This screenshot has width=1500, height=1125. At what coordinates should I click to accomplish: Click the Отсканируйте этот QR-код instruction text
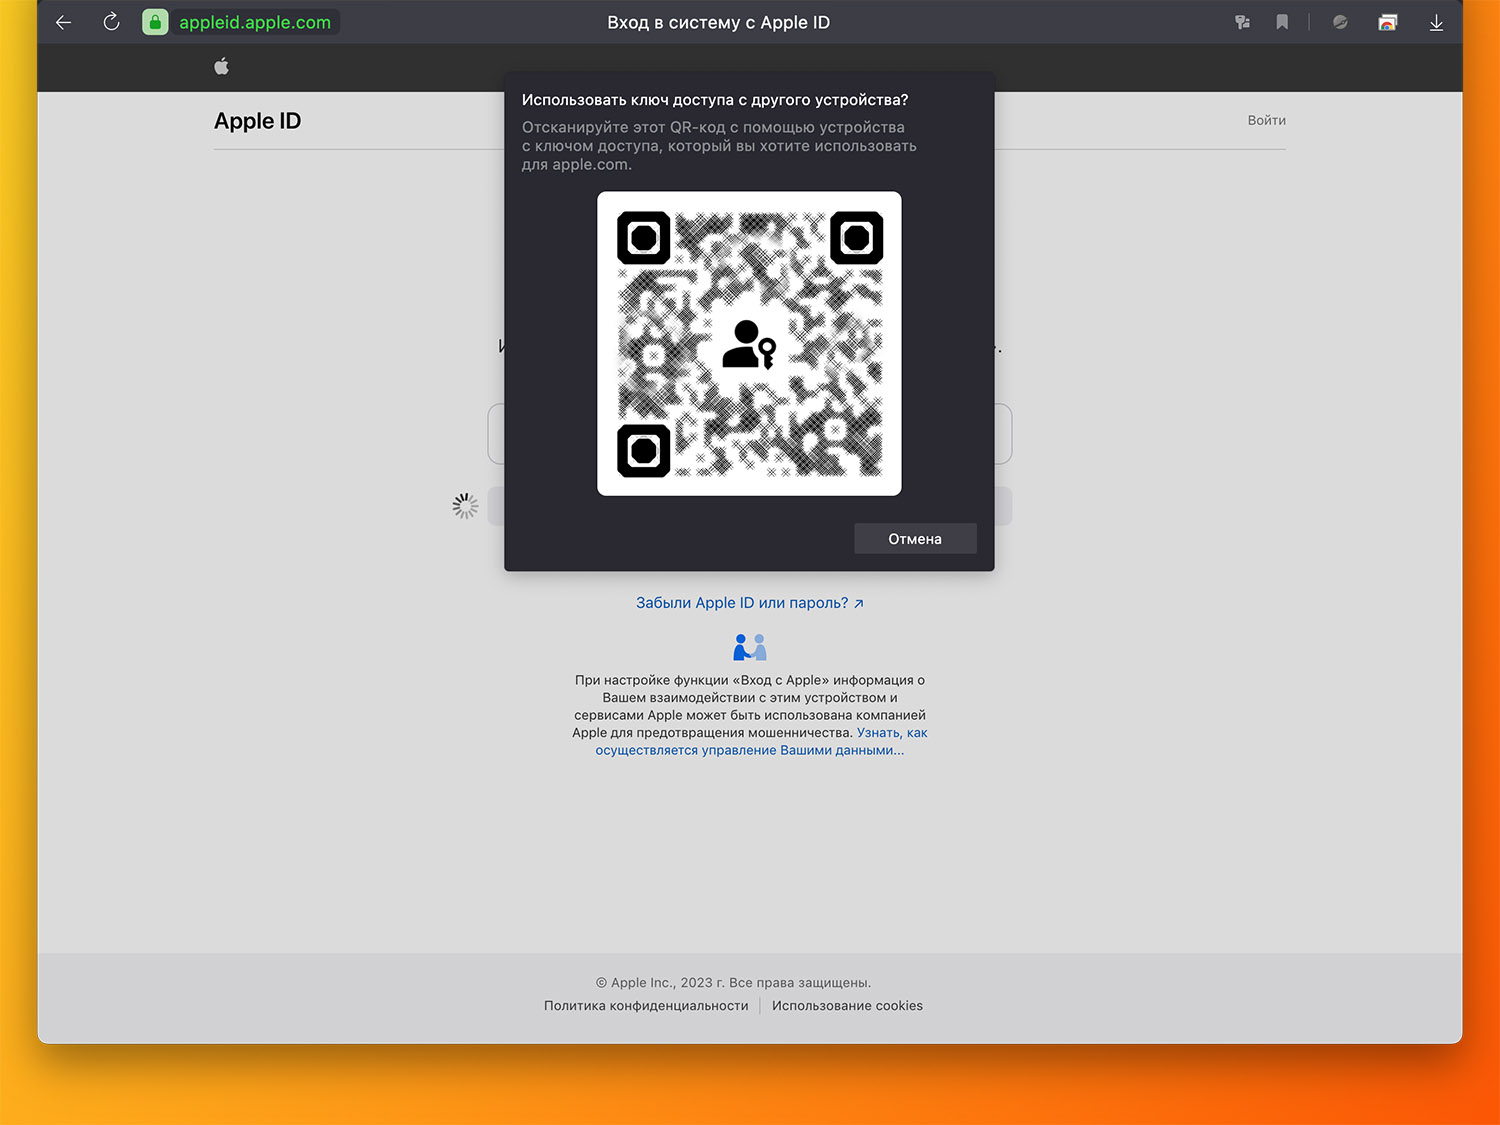[719, 146]
